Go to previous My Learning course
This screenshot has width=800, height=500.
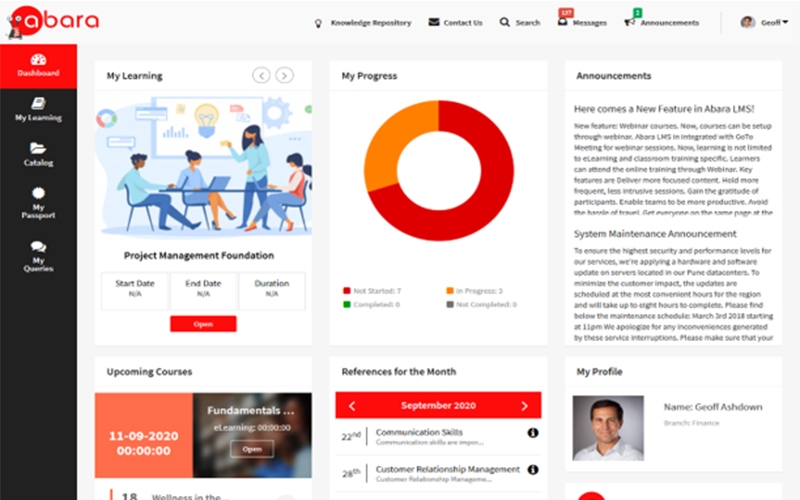point(261,76)
